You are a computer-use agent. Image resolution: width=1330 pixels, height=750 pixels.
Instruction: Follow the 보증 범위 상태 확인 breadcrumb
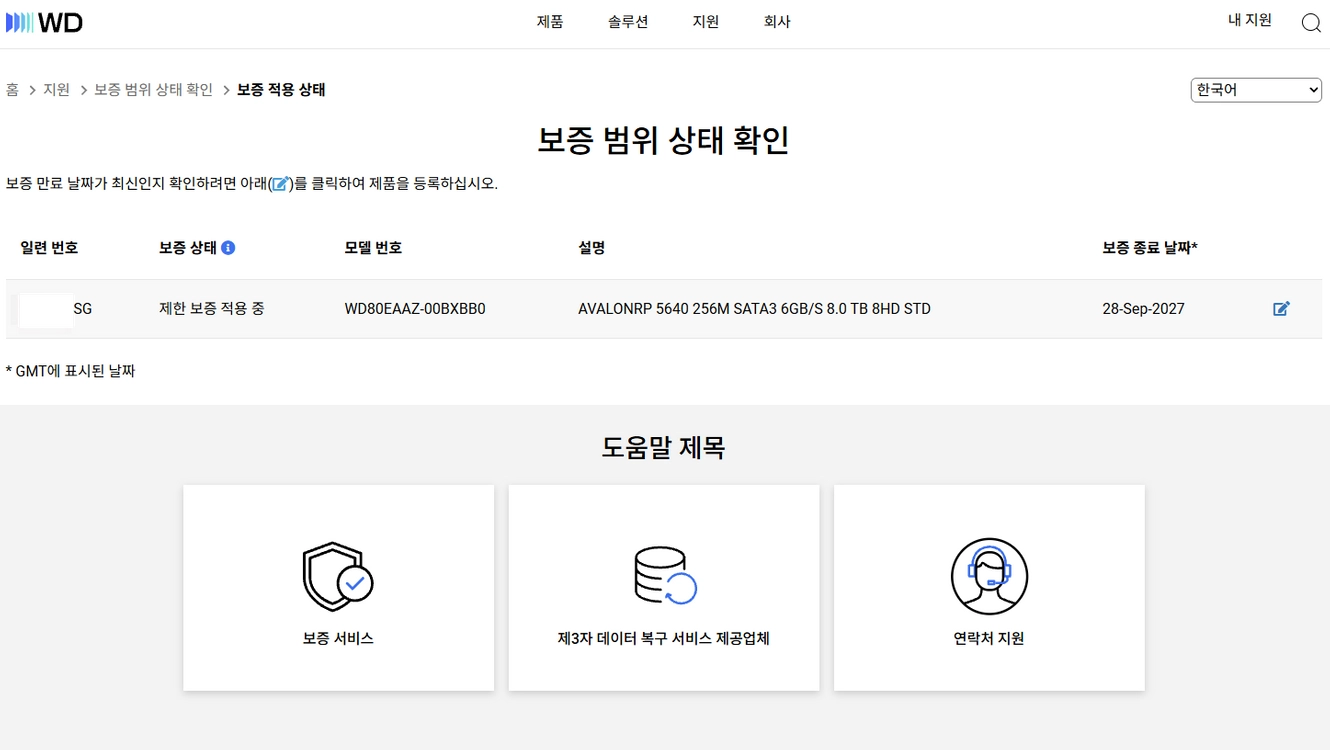pyautogui.click(x=153, y=90)
